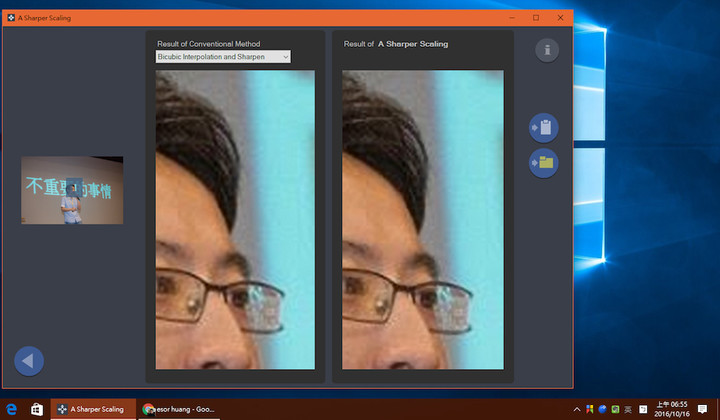Save the scaled result to a folder

coord(544,163)
